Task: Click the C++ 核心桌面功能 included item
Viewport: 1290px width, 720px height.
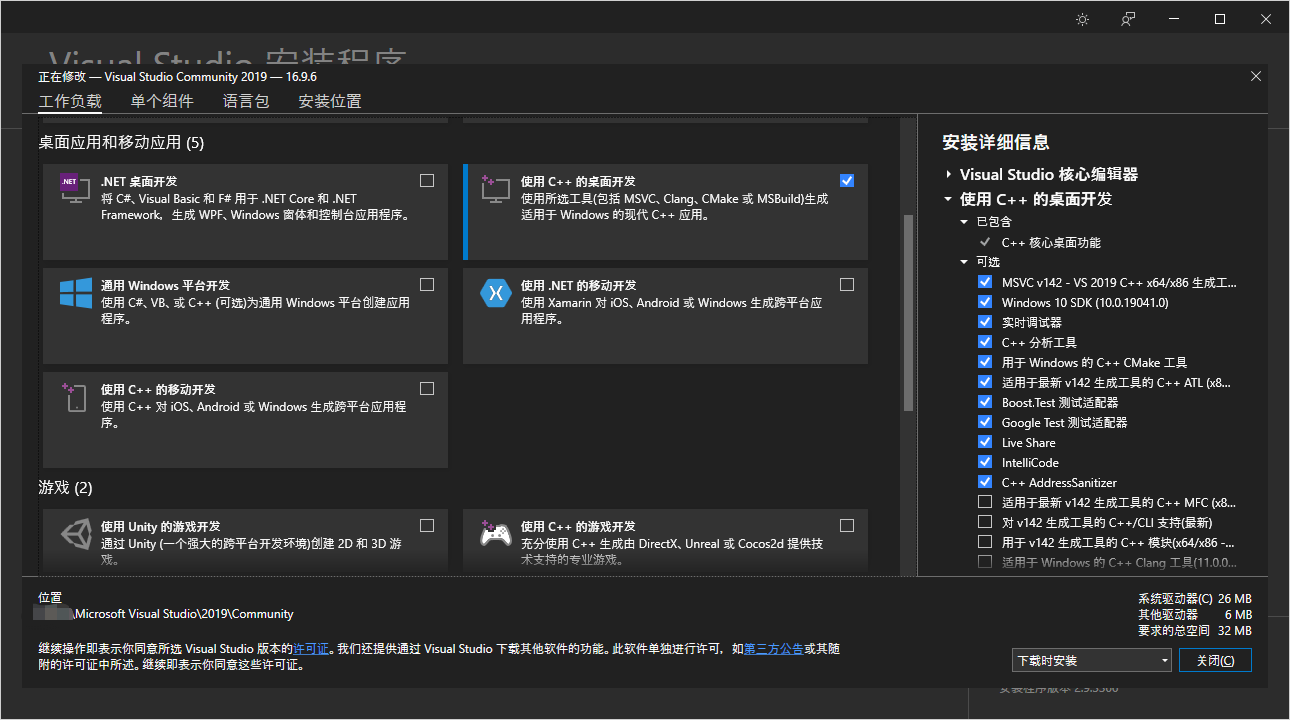Action: point(1051,242)
